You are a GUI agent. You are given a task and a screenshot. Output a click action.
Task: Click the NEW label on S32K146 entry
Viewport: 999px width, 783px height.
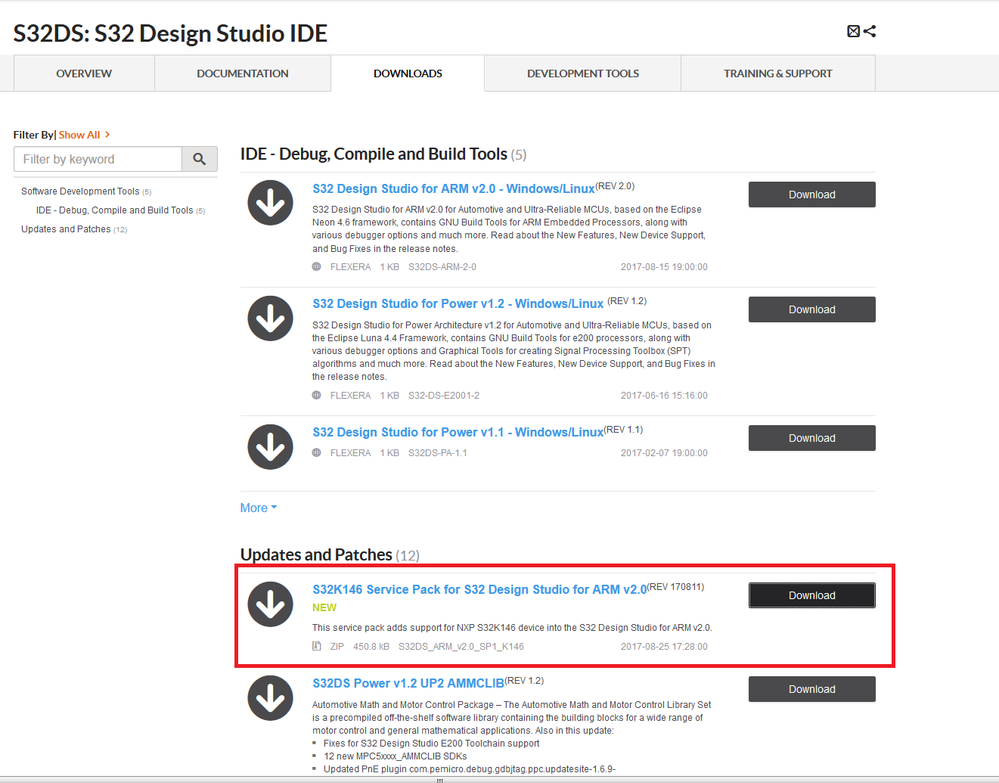(x=324, y=608)
